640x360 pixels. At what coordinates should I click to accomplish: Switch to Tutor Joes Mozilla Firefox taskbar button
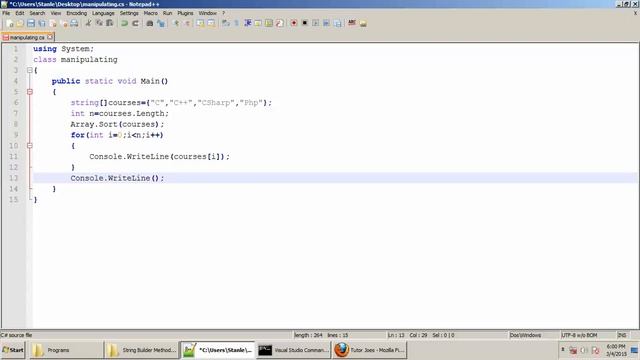click(x=370, y=350)
